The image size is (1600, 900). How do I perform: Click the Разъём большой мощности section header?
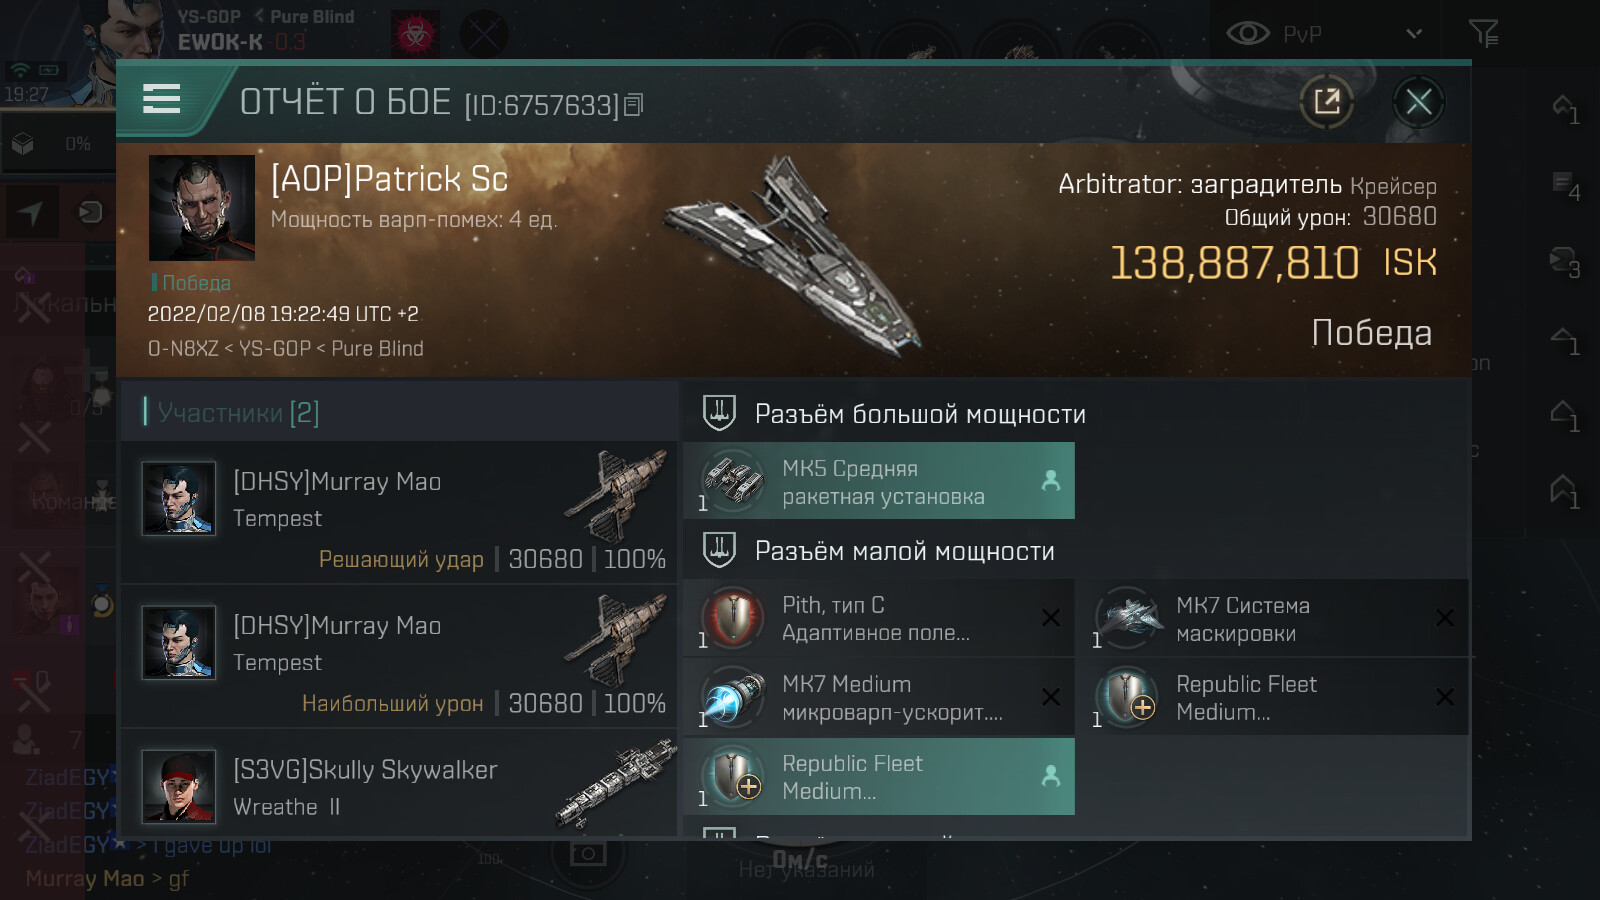(x=919, y=414)
